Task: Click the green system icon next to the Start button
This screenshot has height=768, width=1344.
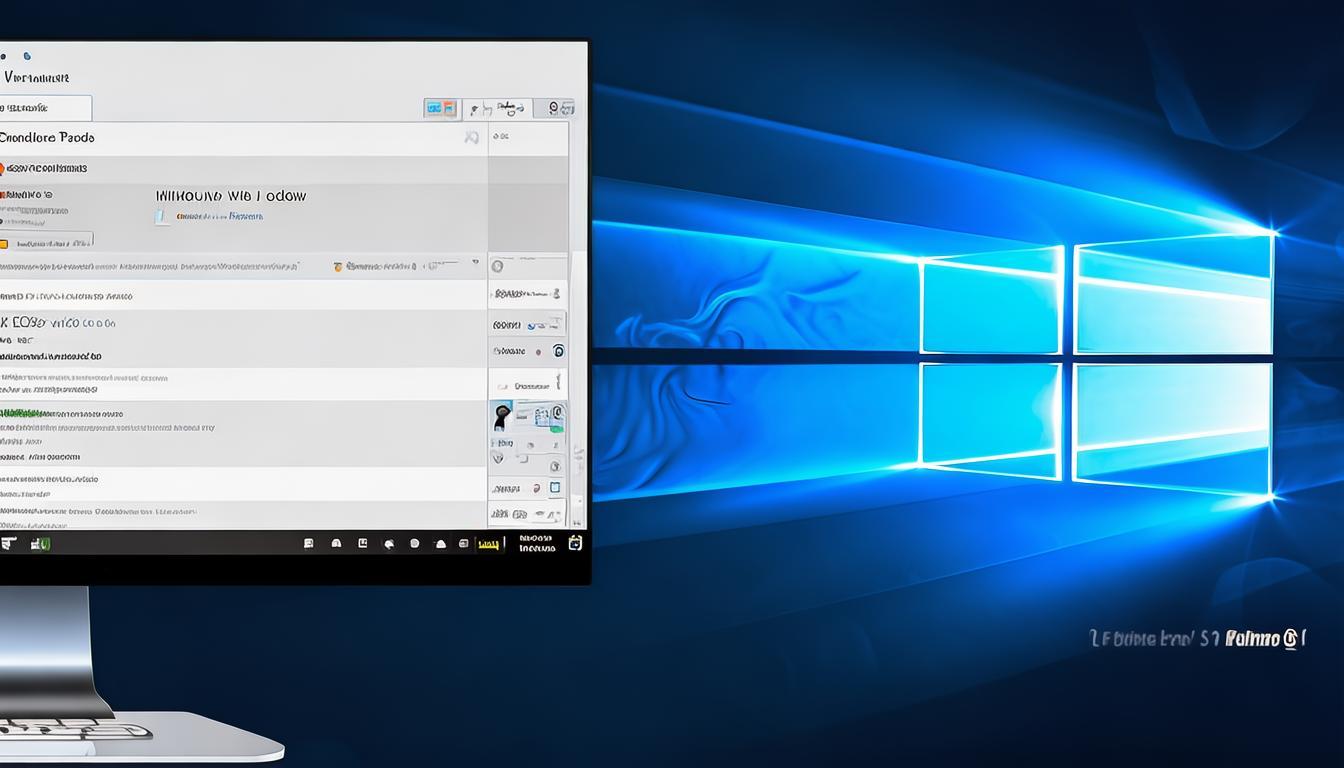Action: 38,543
